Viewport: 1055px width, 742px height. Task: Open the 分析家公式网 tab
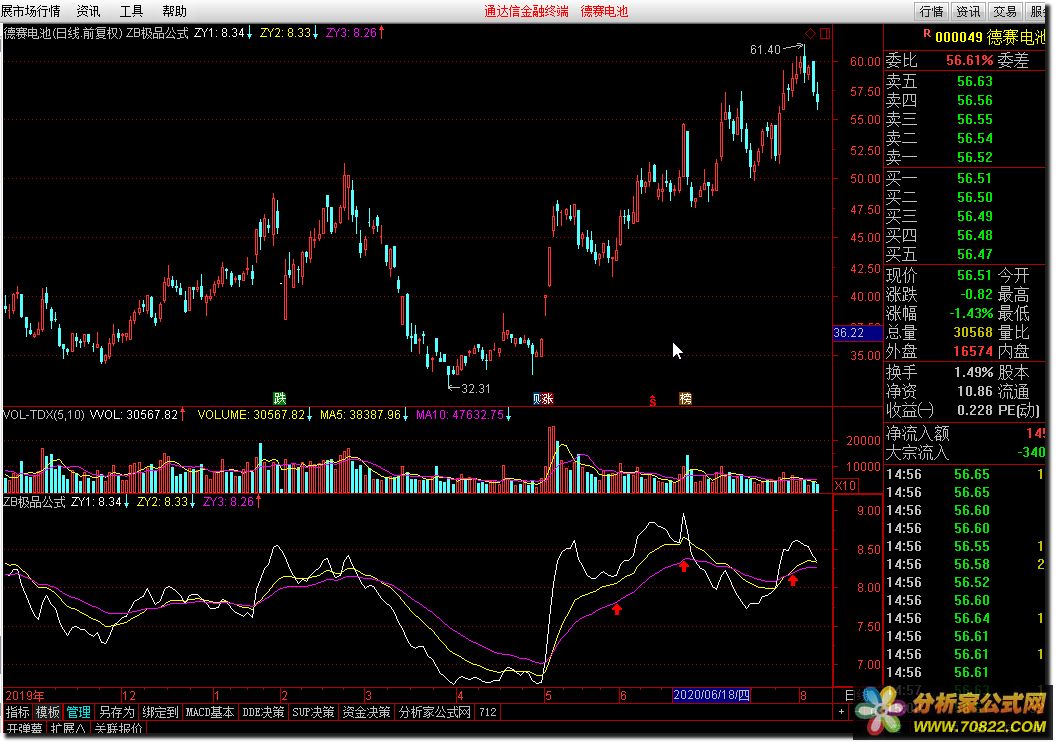click(x=435, y=712)
